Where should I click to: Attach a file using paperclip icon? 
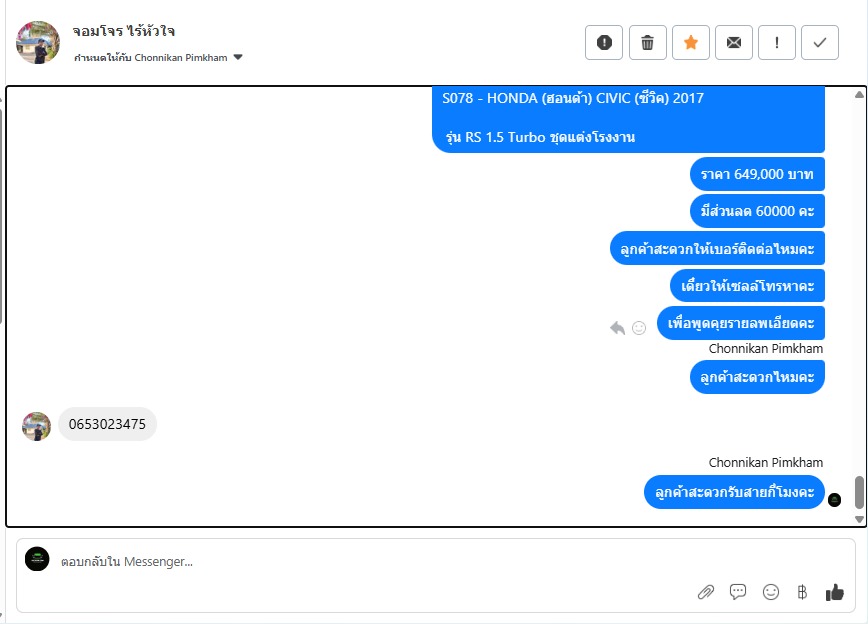click(x=706, y=592)
